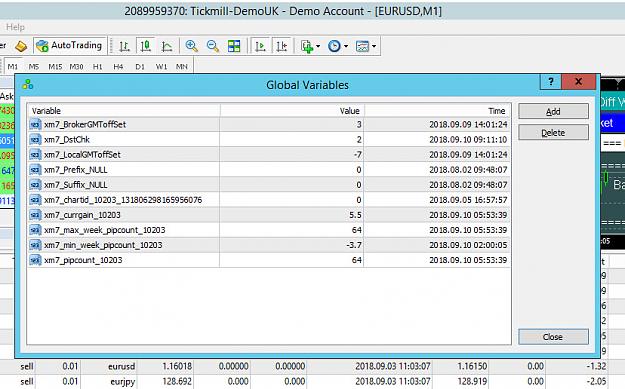The width and height of the screenshot is (625, 389).
Task: Click profit -1.32 in eurusd trade row
Action: pos(596,366)
